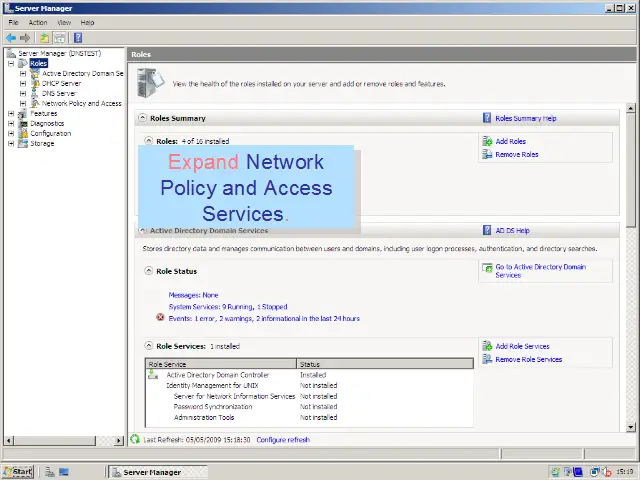The height and width of the screenshot is (480, 640).
Task: Click the Storage tree icon
Action: (x=23, y=143)
